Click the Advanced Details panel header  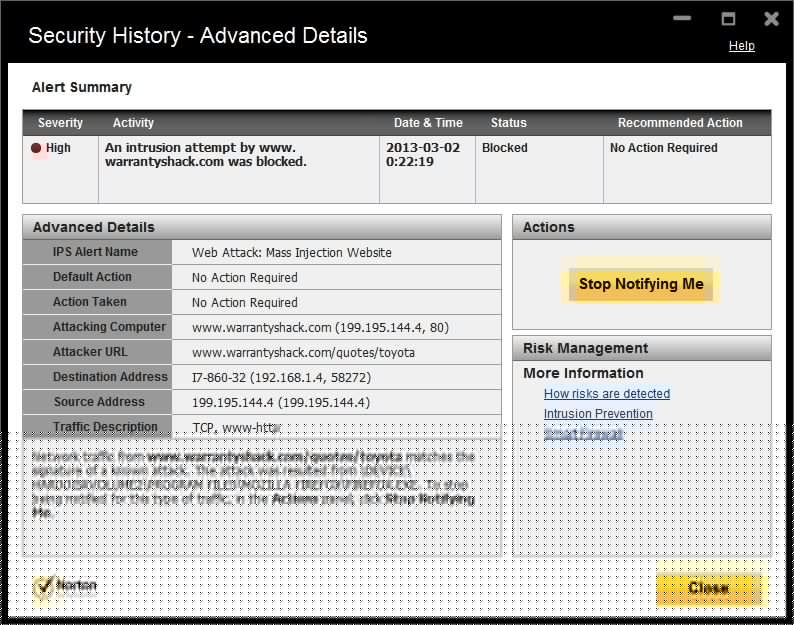(x=262, y=227)
